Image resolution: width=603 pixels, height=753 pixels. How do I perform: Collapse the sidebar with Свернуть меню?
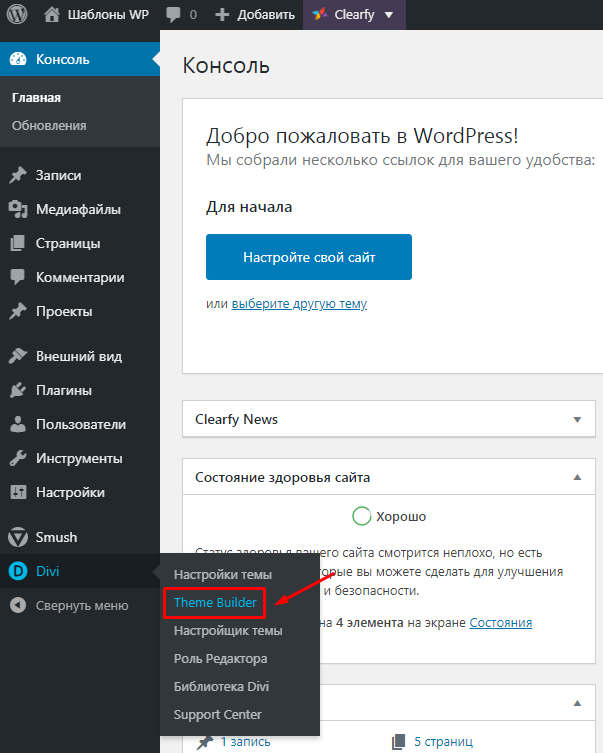coord(81,605)
